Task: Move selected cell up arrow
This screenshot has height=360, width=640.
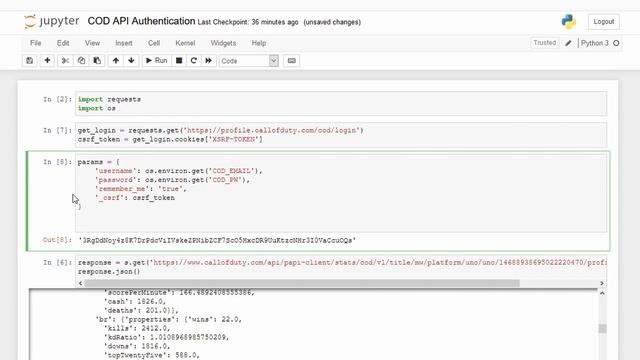Action: (116, 60)
